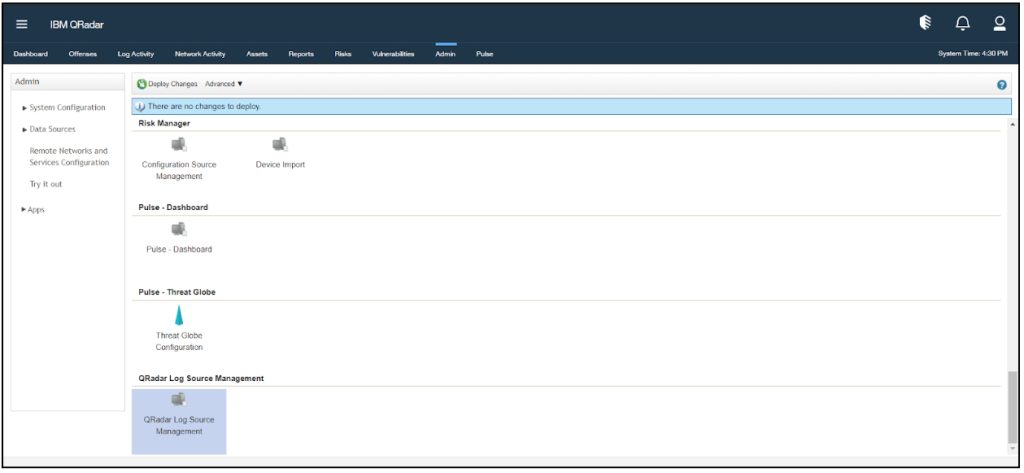This screenshot has width=1024, height=473.
Task: Open the hamburger navigation menu
Action: click(22, 24)
